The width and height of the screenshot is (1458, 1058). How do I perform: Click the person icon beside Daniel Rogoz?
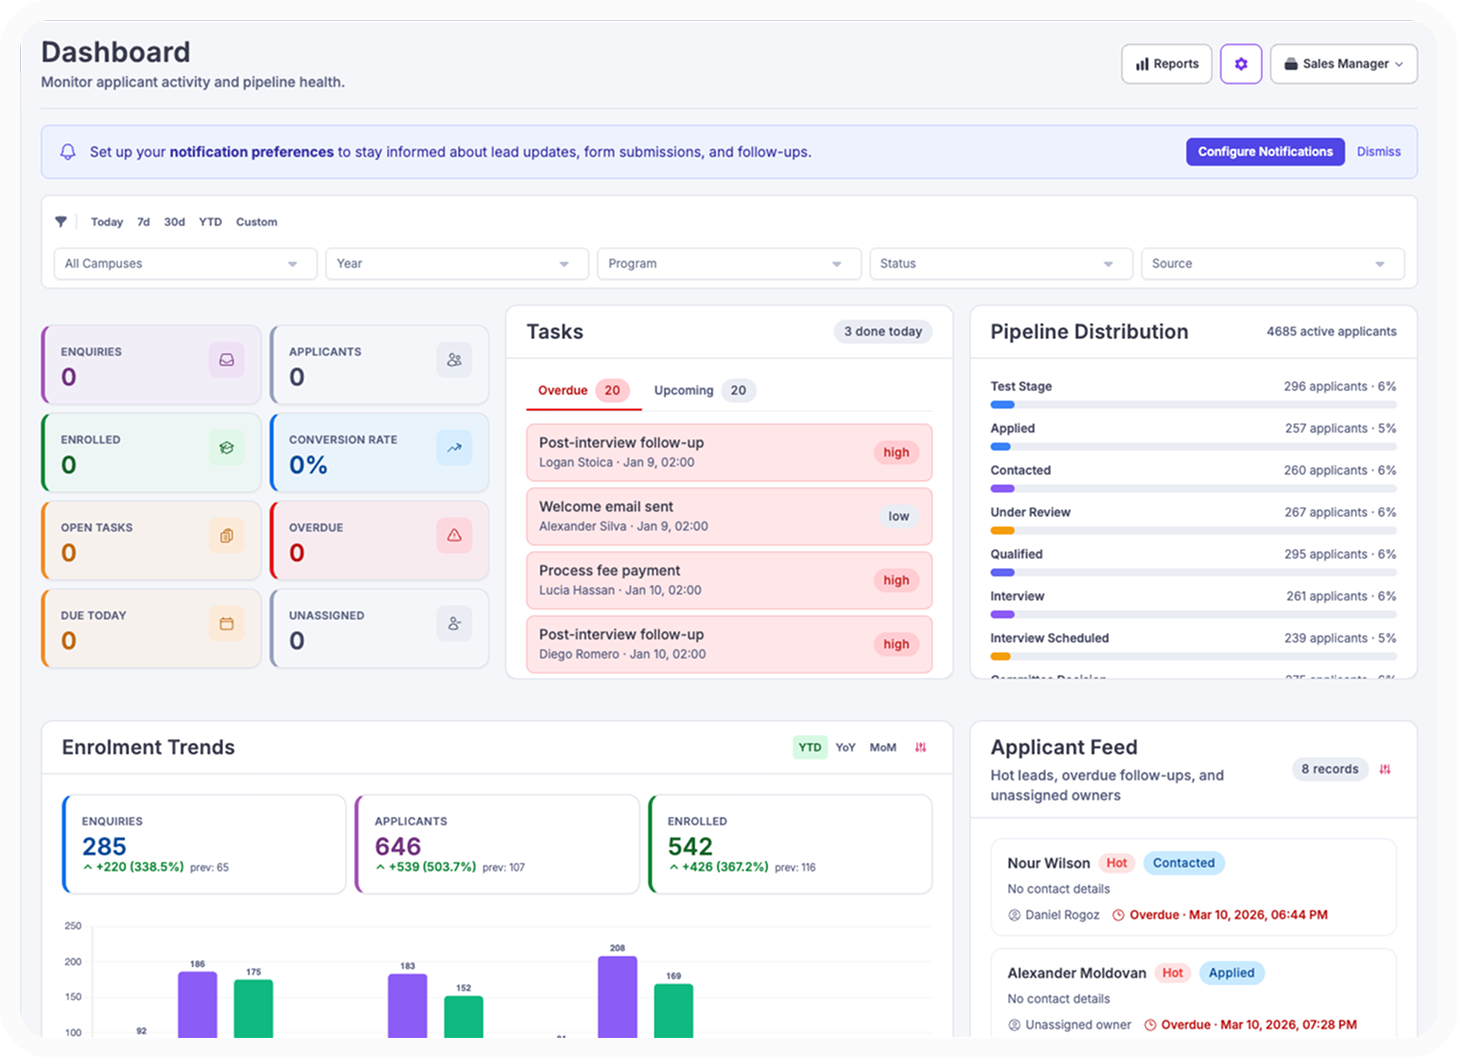(1014, 915)
